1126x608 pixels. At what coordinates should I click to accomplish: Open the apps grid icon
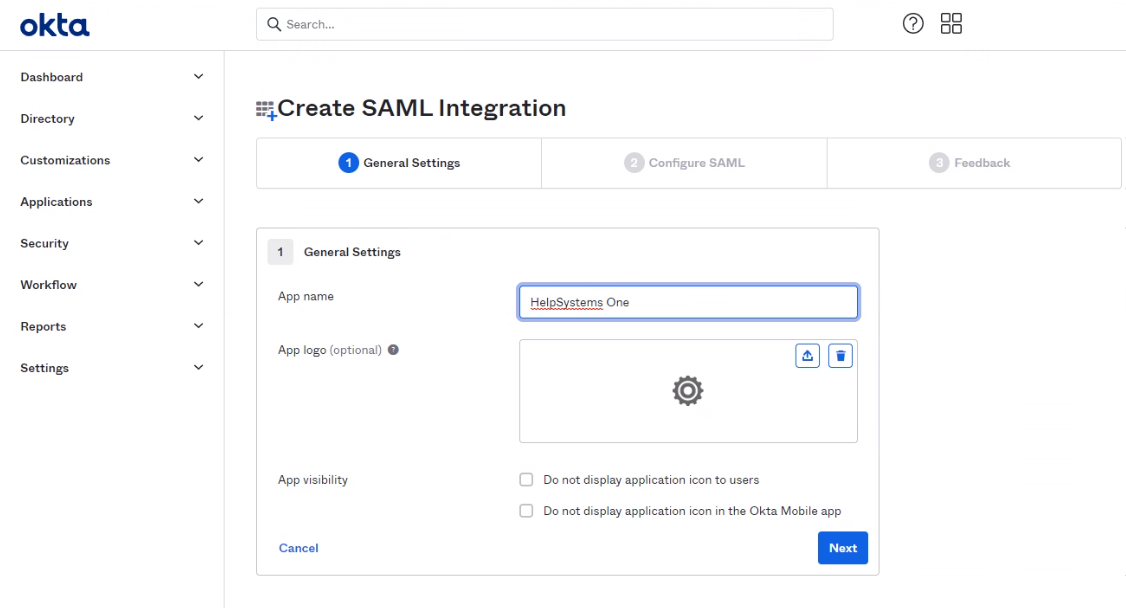click(x=951, y=25)
